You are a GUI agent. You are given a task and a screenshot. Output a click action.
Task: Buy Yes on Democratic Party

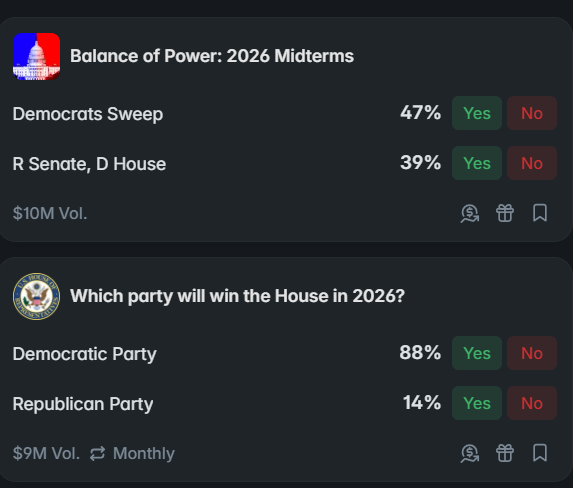point(477,353)
